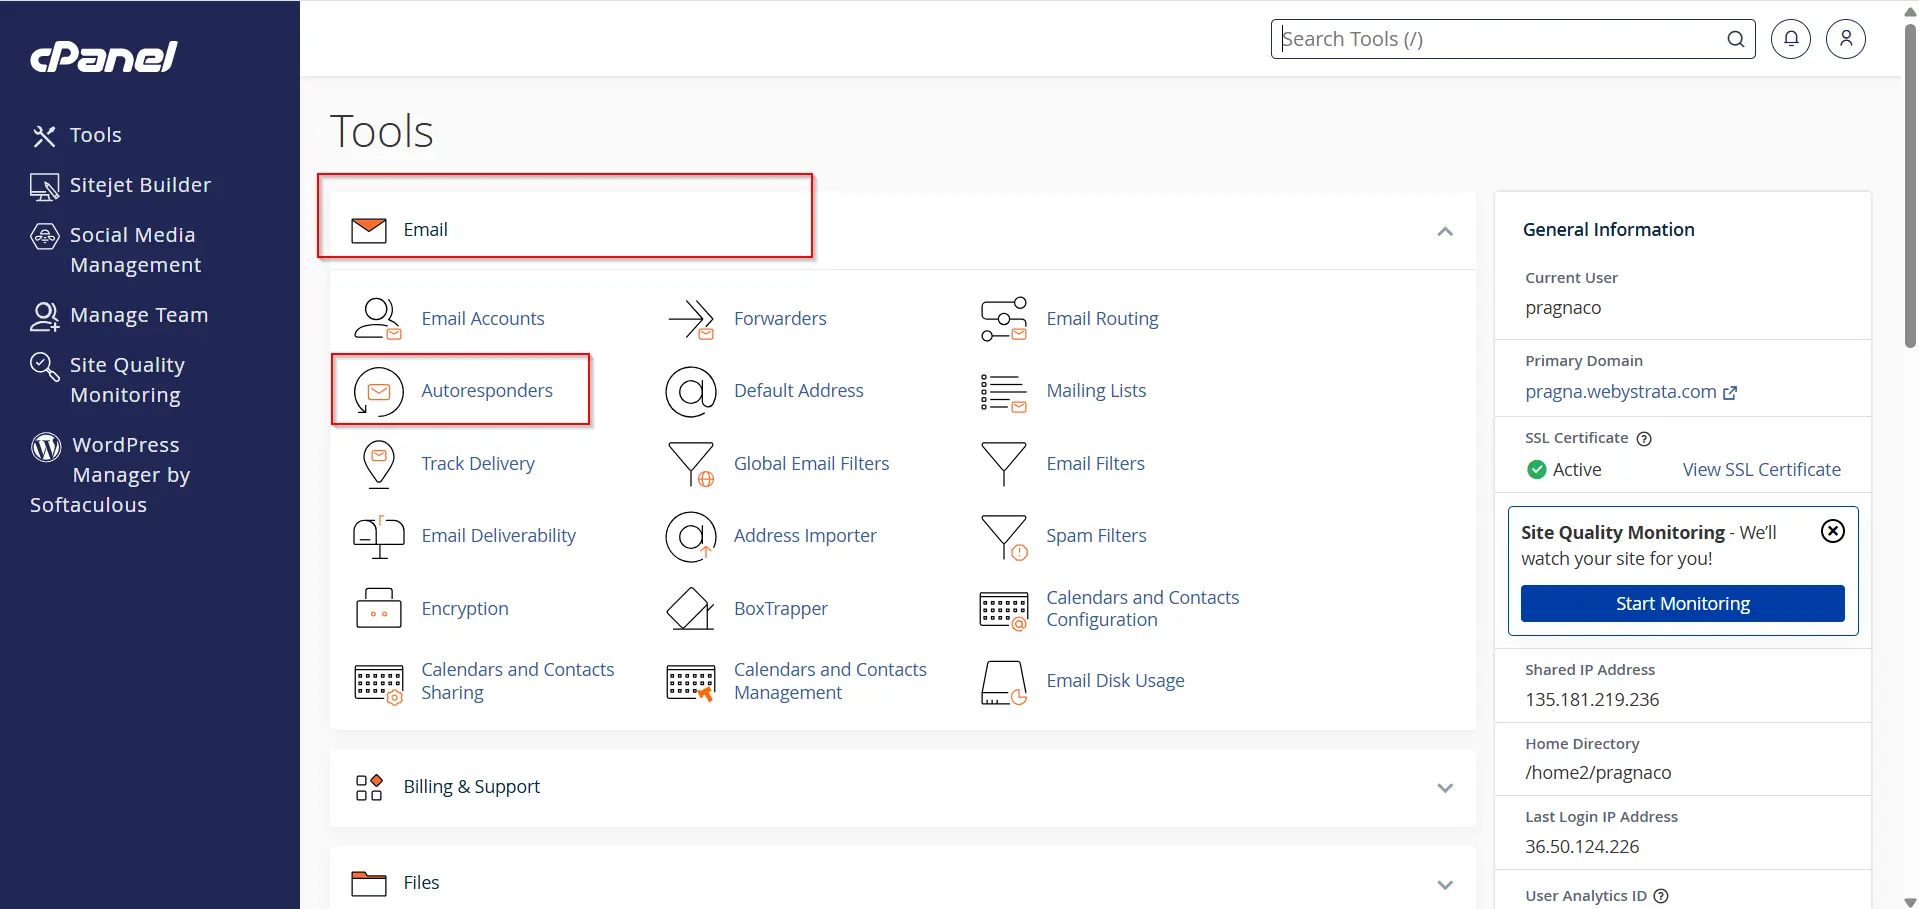Click the Address Importer icon
The width and height of the screenshot is (1919, 909).
tap(691, 536)
